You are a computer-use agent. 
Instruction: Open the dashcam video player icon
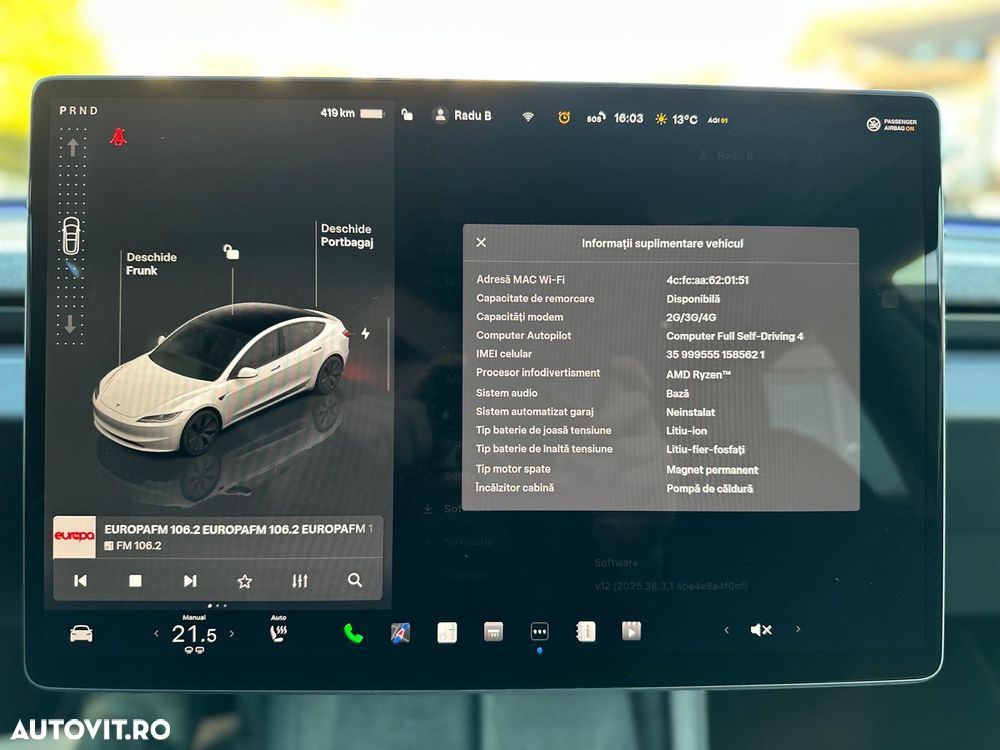click(x=631, y=630)
